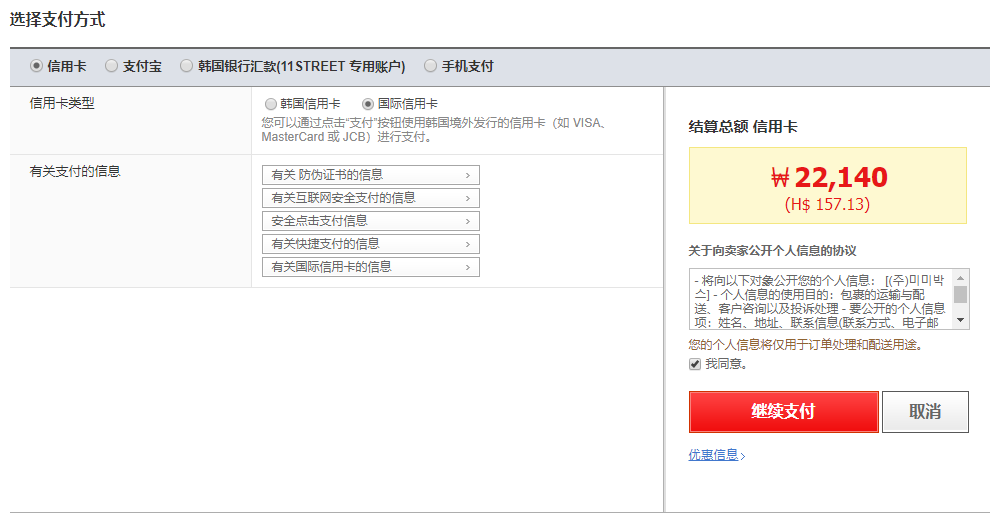Viewport: 1000px width, 530px height.
Task: Select 支付宝 as payment method
Action: click(112, 67)
